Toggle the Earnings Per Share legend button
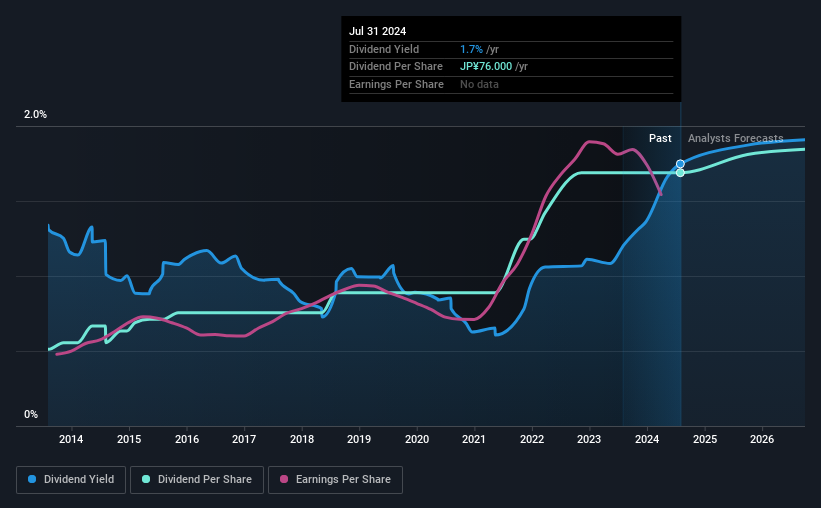Screen dimensions: 821x508 335,480
